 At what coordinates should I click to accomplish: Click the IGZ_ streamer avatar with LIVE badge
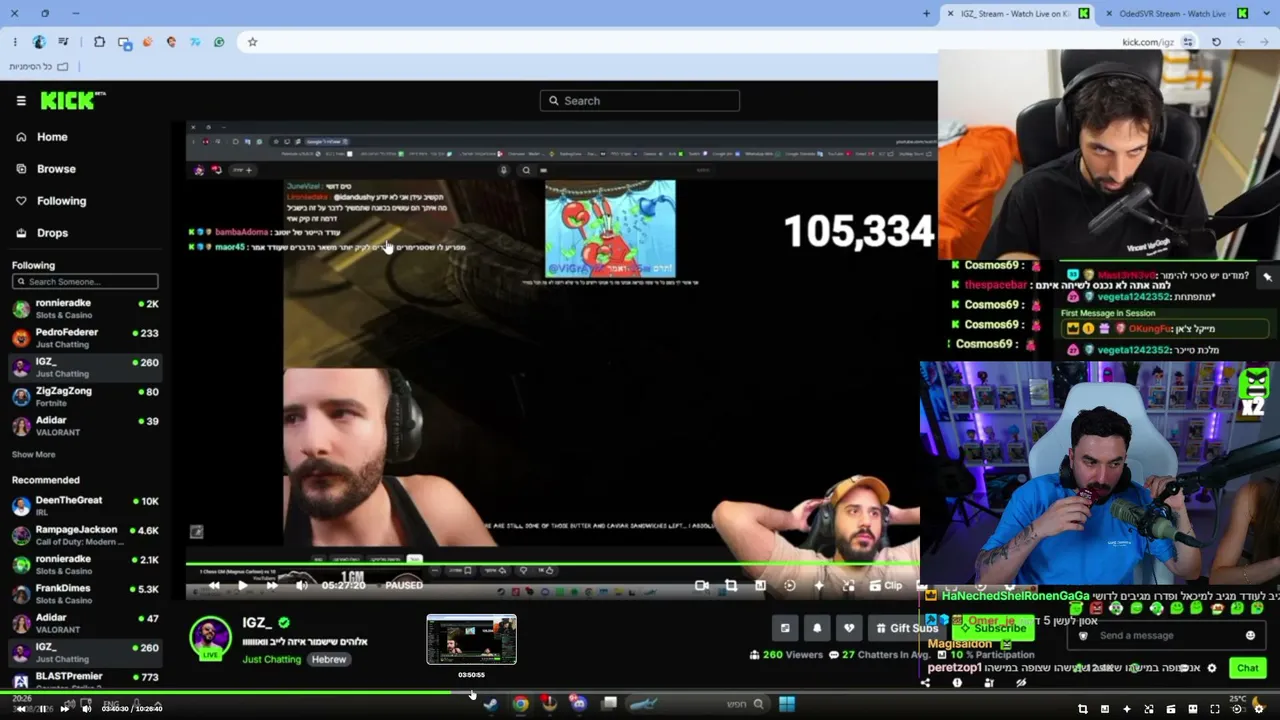click(x=210, y=638)
